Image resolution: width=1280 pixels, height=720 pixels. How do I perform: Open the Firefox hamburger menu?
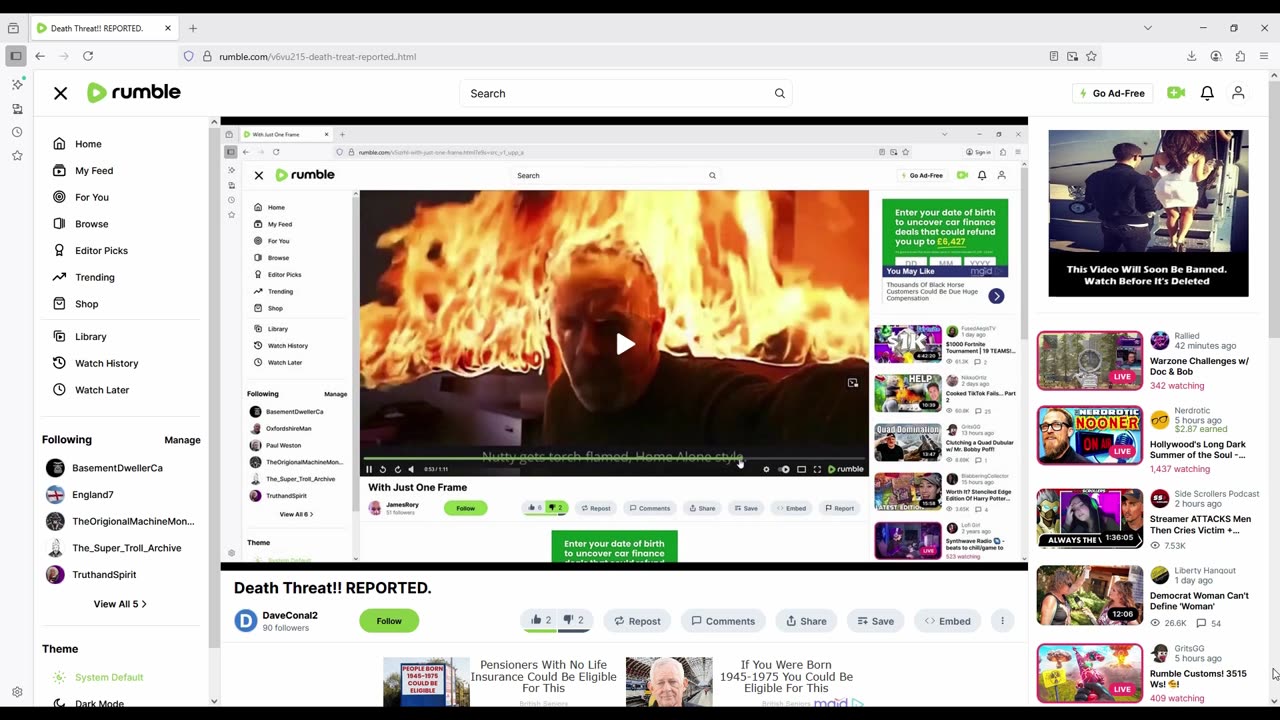coord(1264,56)
